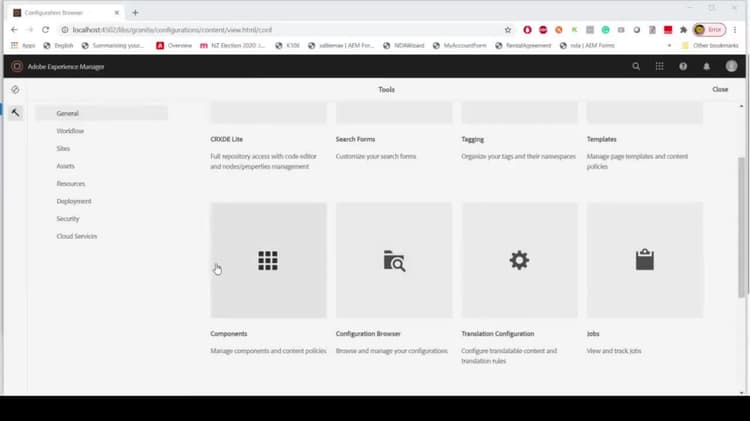Click 'Manage components and content policies' text
Image resolution: width=750 pixels, height=421 pixels.
[x=268, y=351]
